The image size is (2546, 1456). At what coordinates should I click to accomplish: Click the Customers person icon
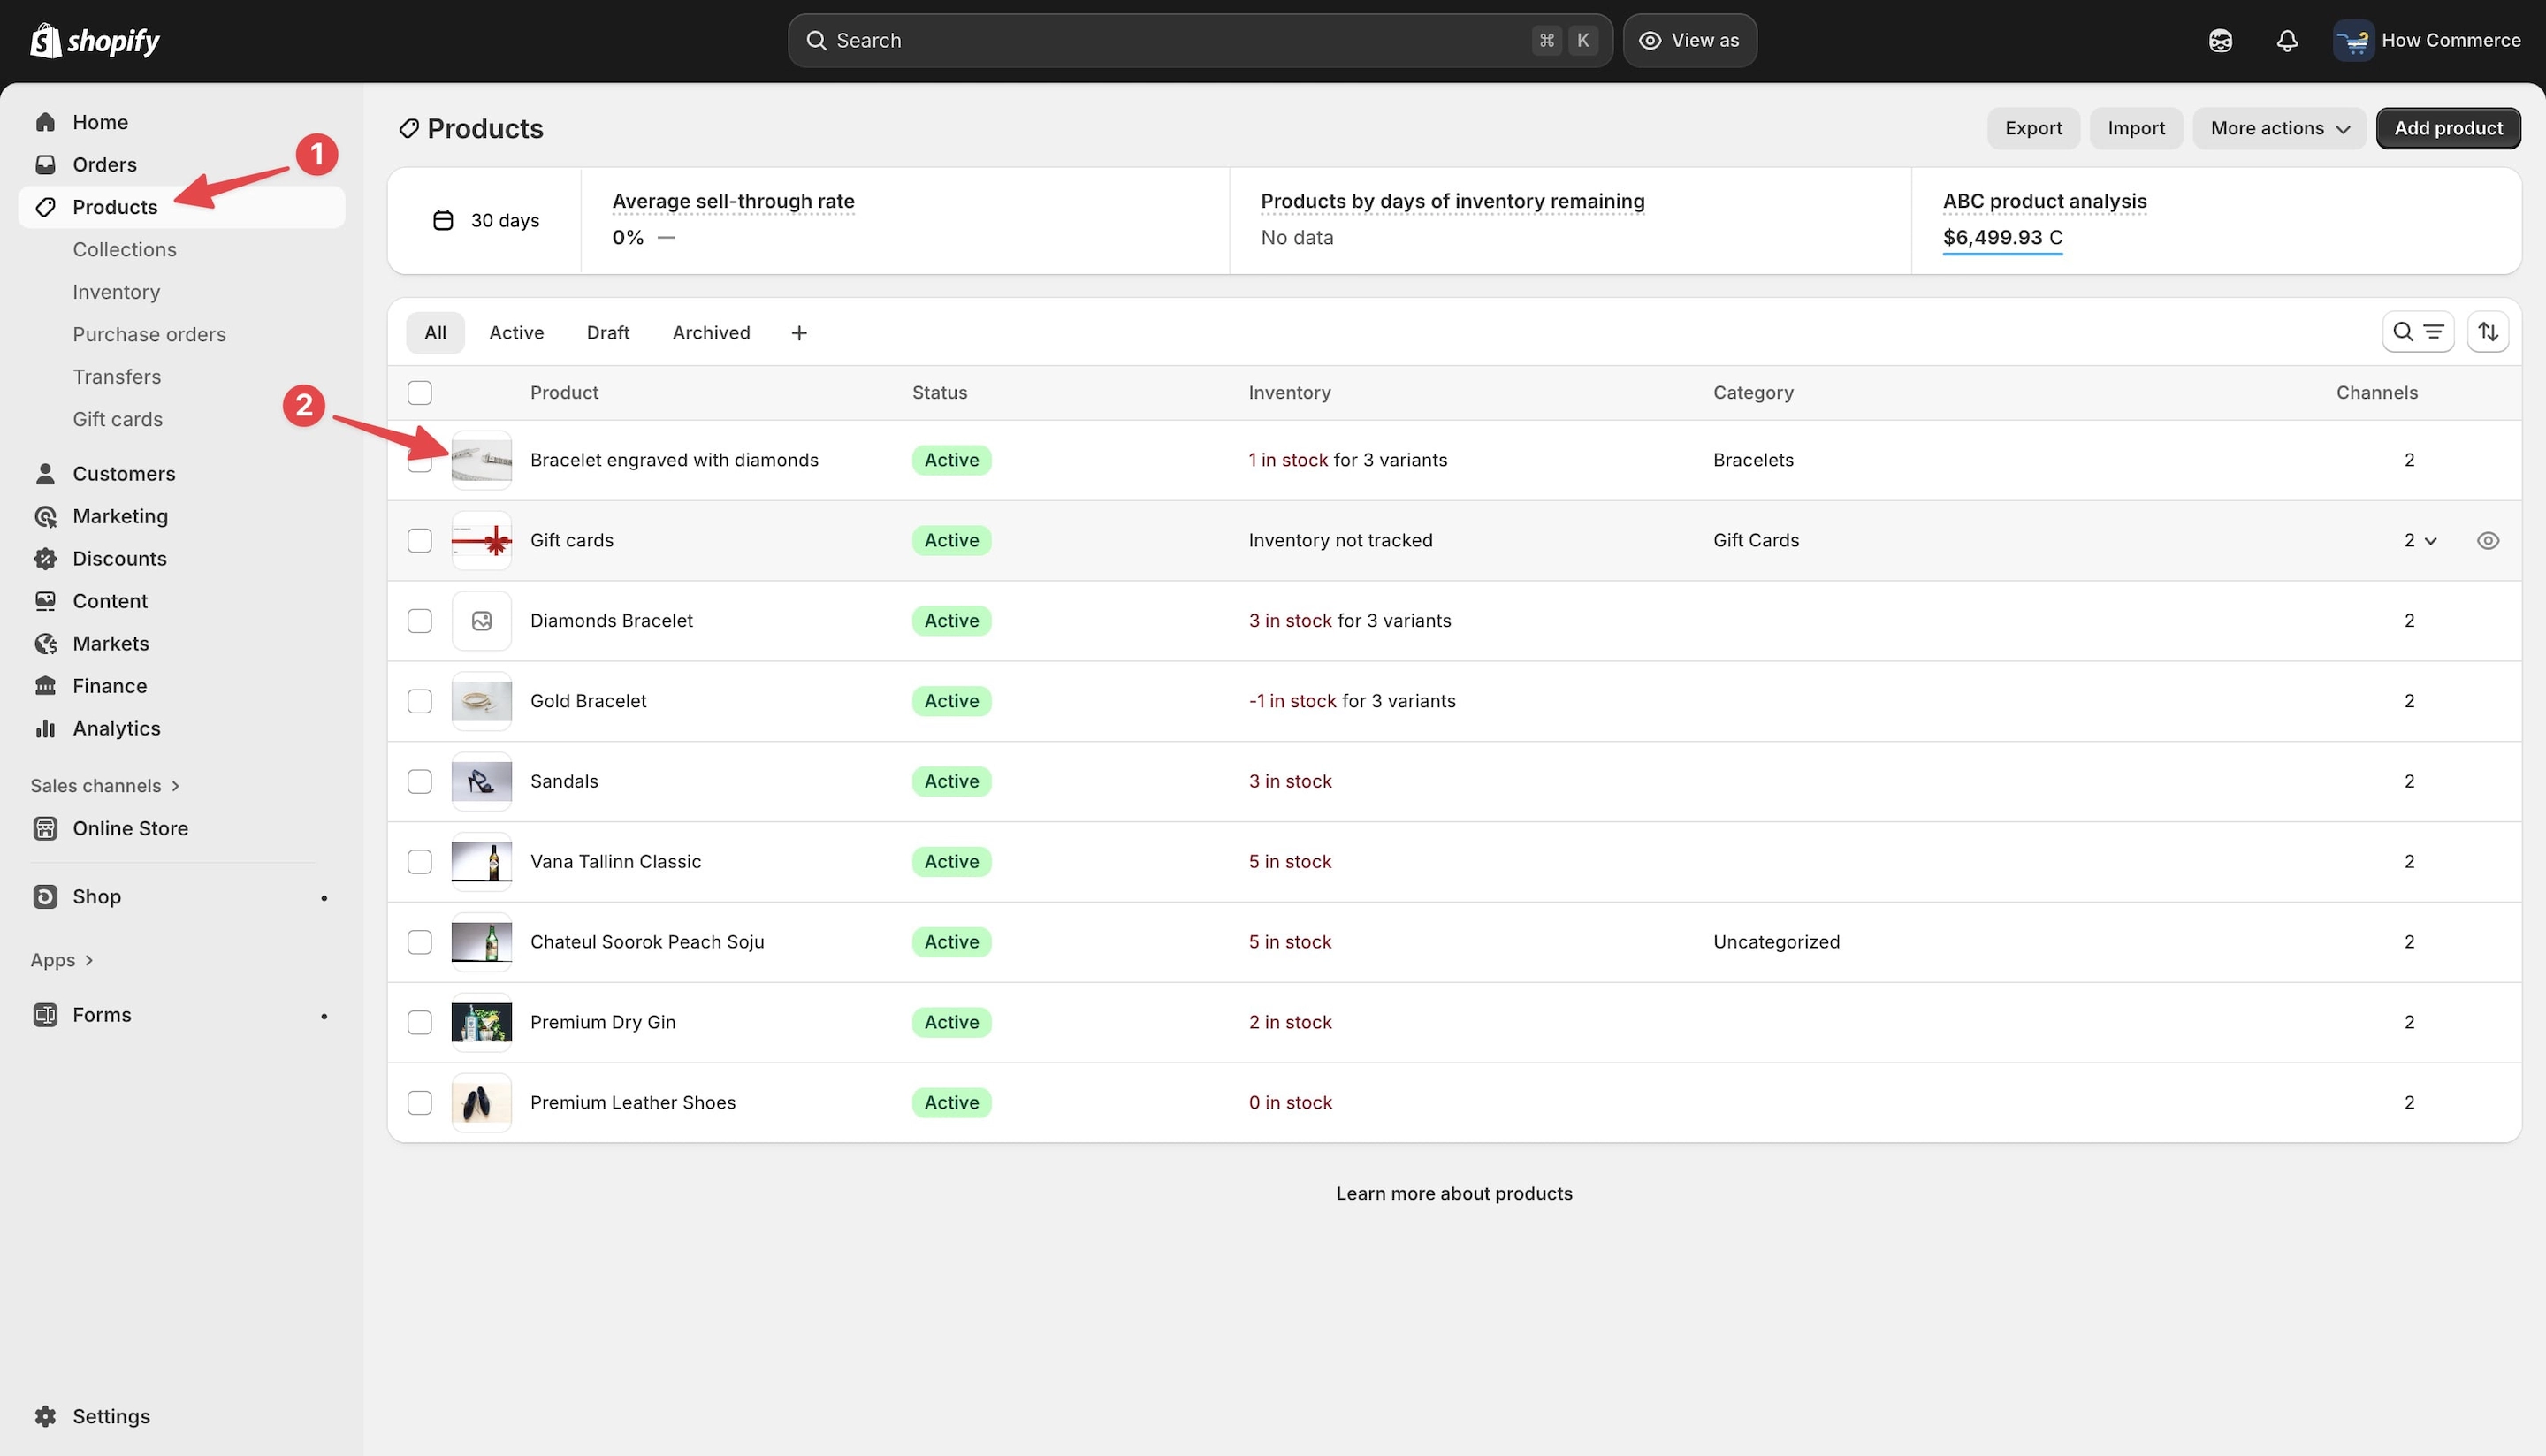[x=45, y=473]
